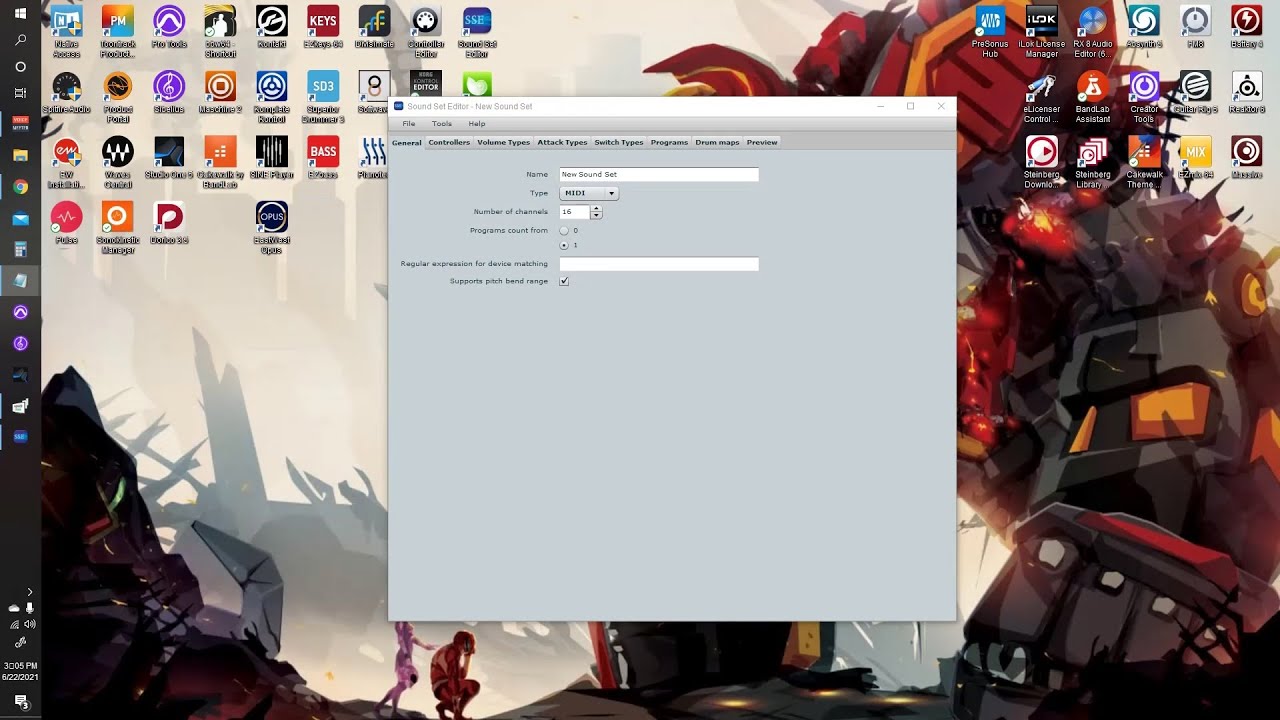This screenshot has height=720, width=1280.
Task: Switch to the Volume Types tab
Action: click(x=504, y=142)
